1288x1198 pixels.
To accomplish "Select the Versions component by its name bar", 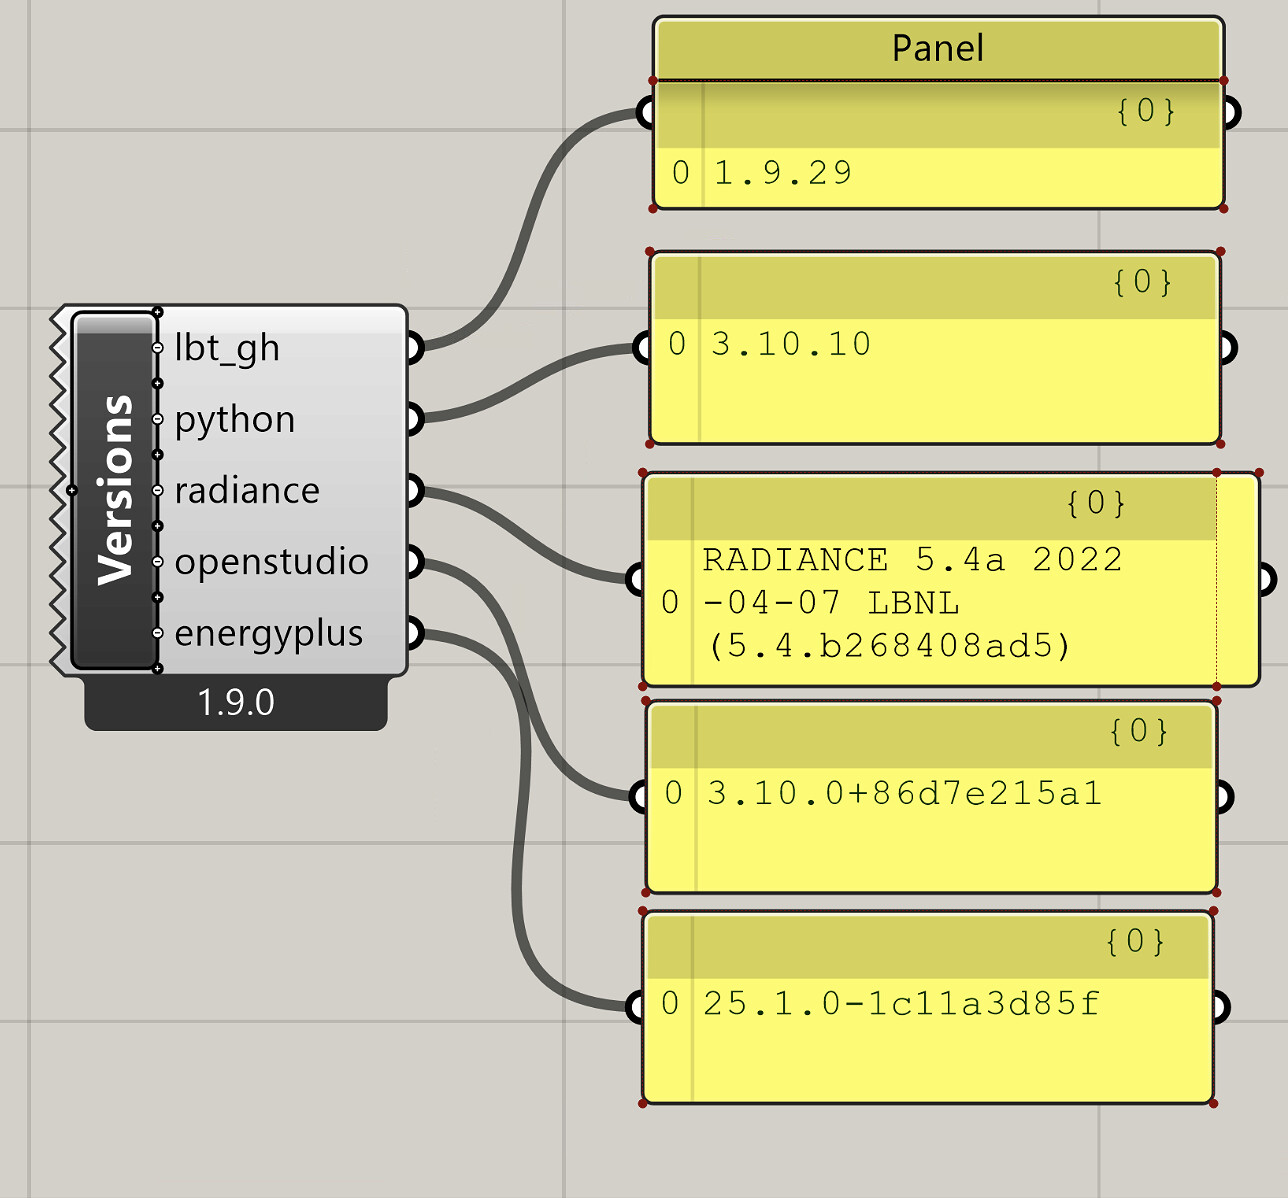I will 114,490.
